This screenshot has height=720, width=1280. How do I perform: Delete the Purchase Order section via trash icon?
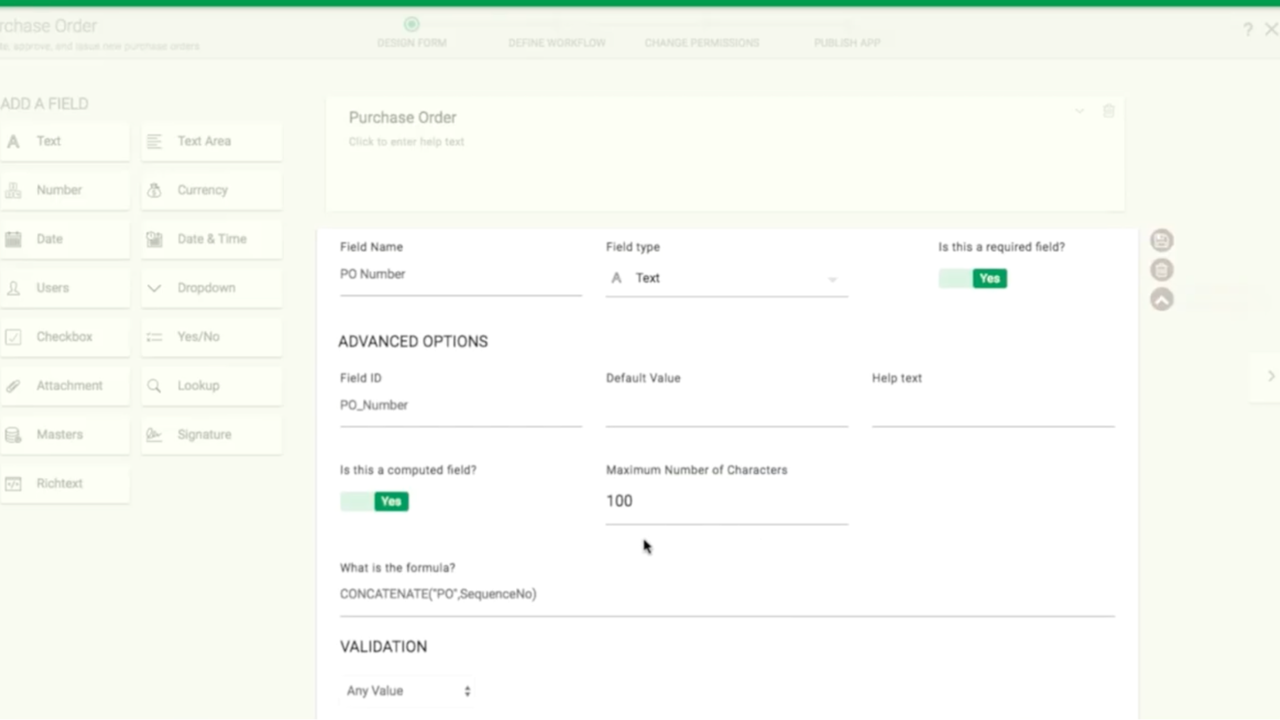point(1108,111)
